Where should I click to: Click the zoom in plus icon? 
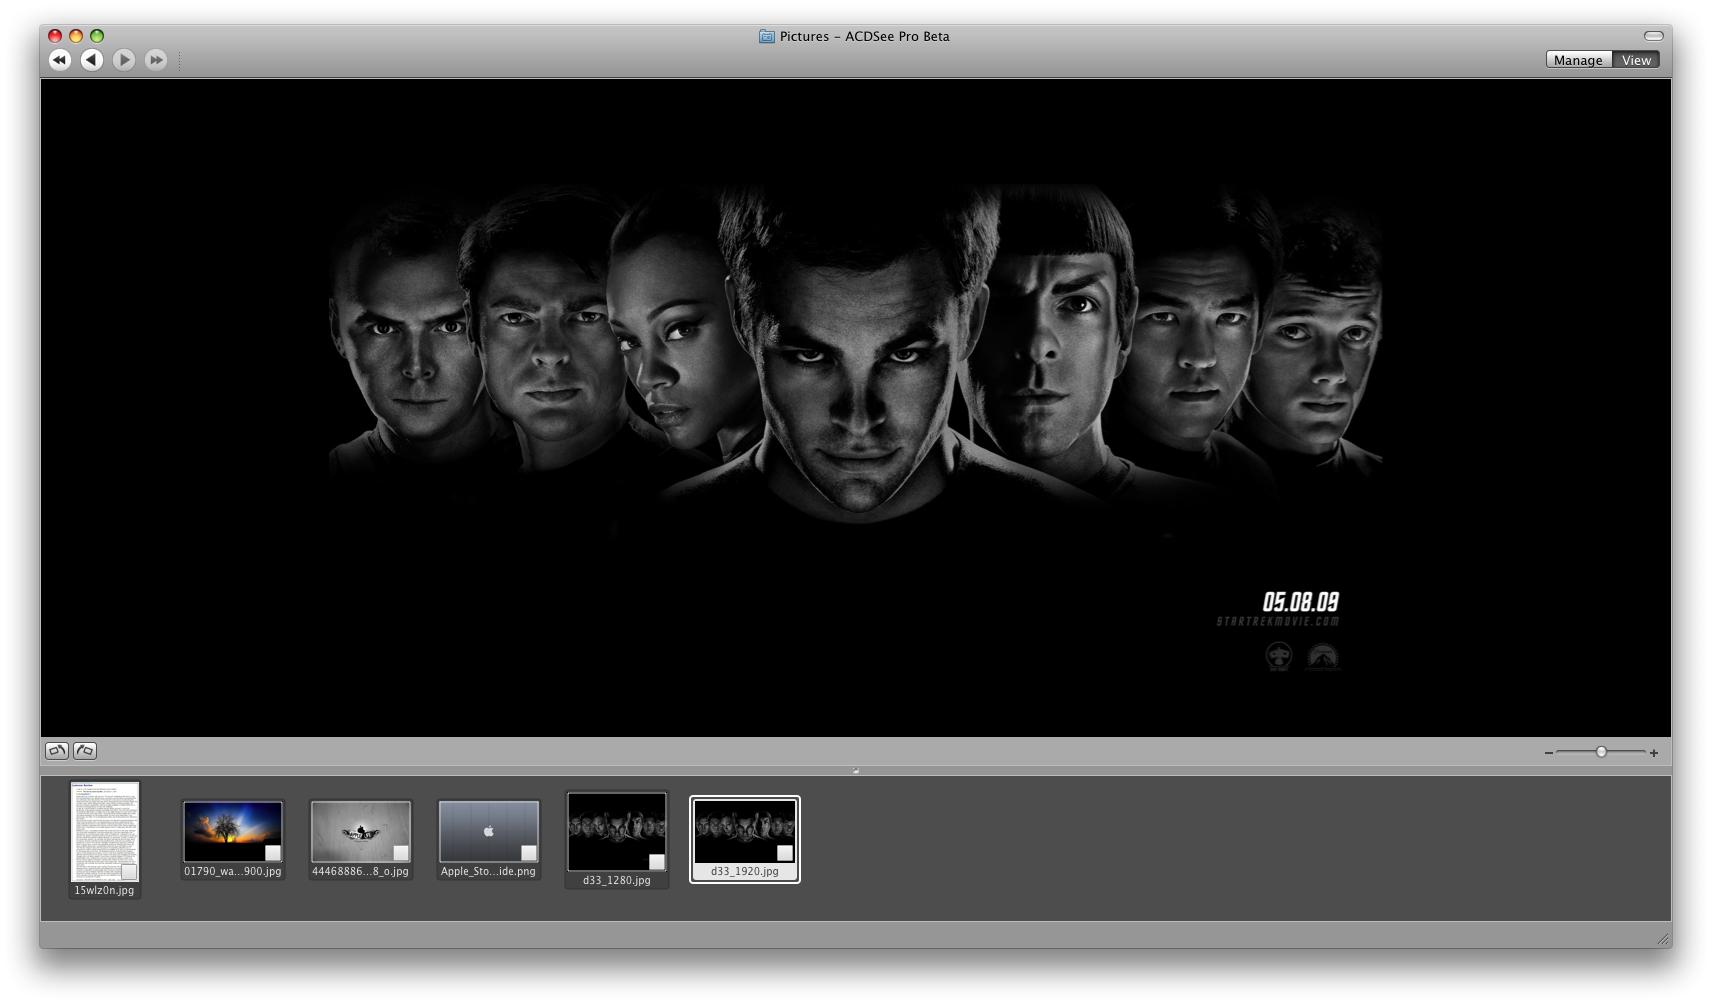click(x=1654, y=753)
